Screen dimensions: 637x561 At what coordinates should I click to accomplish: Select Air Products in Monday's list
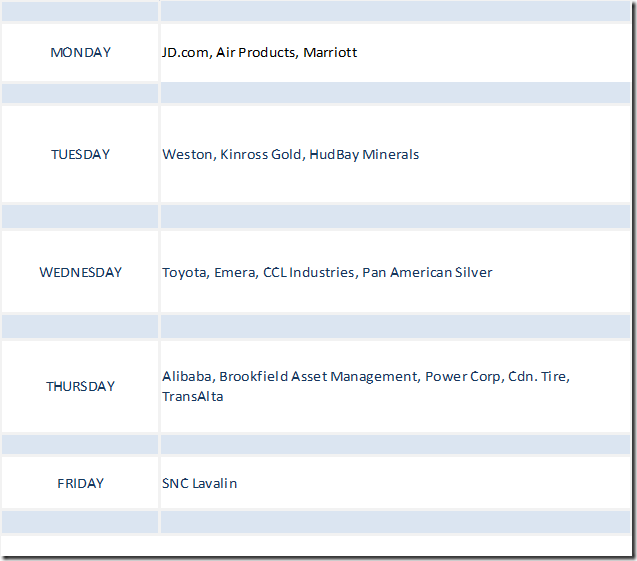point(256,52)
